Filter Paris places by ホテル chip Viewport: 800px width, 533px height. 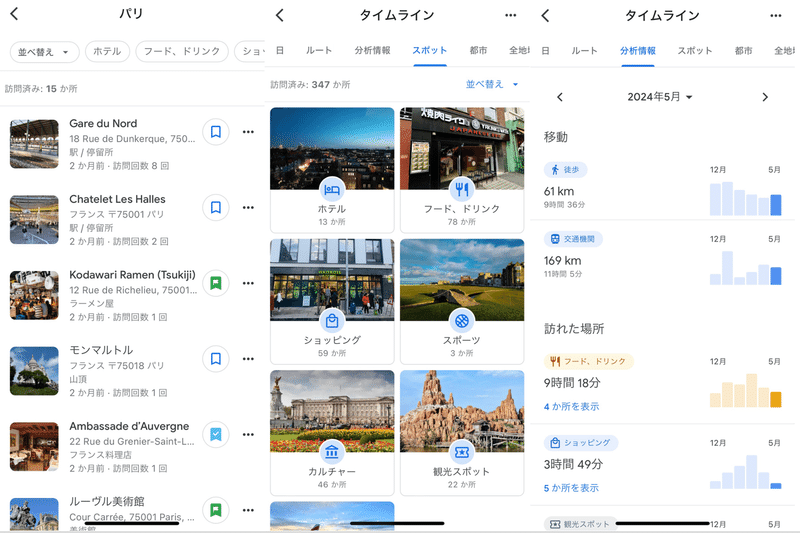pos(107,52)
